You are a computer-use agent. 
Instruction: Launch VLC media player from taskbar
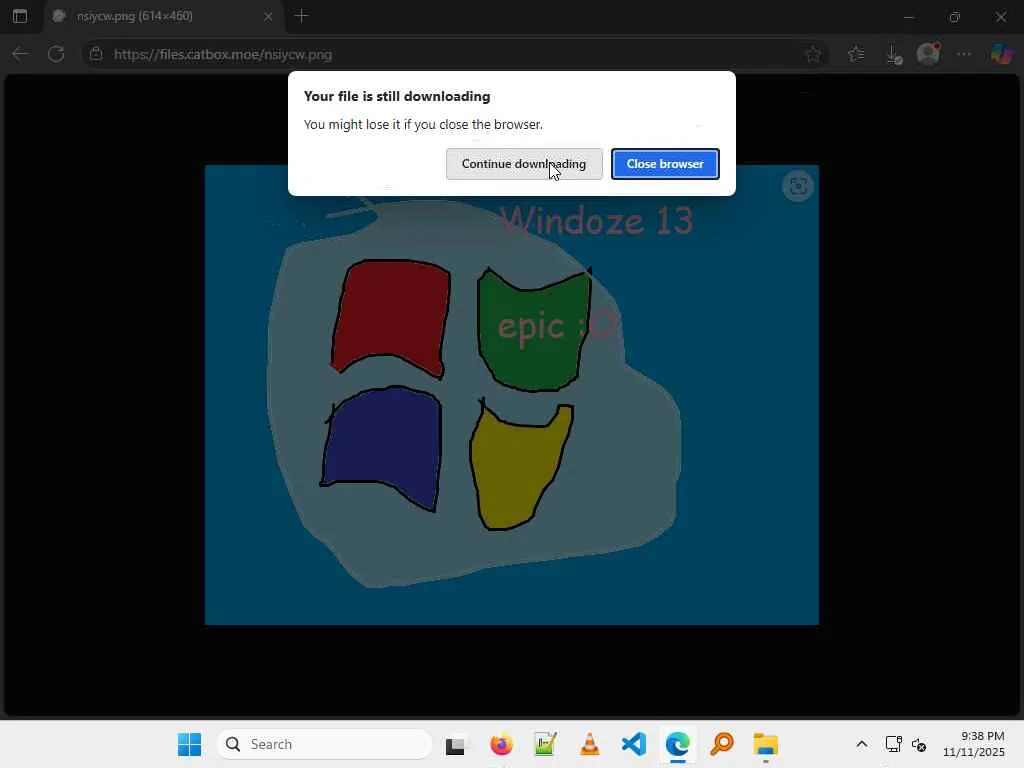pyautogui.click(x=589, y=744)
